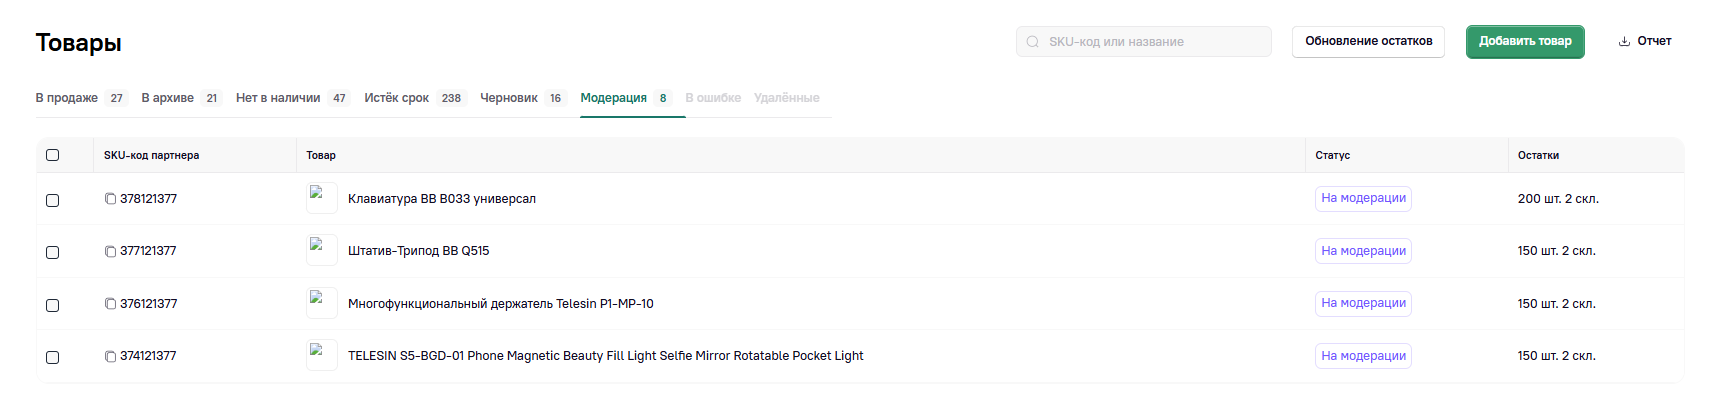
Task: Click На модерации status of Штатив-Трипод
Action: [1363, 251]
